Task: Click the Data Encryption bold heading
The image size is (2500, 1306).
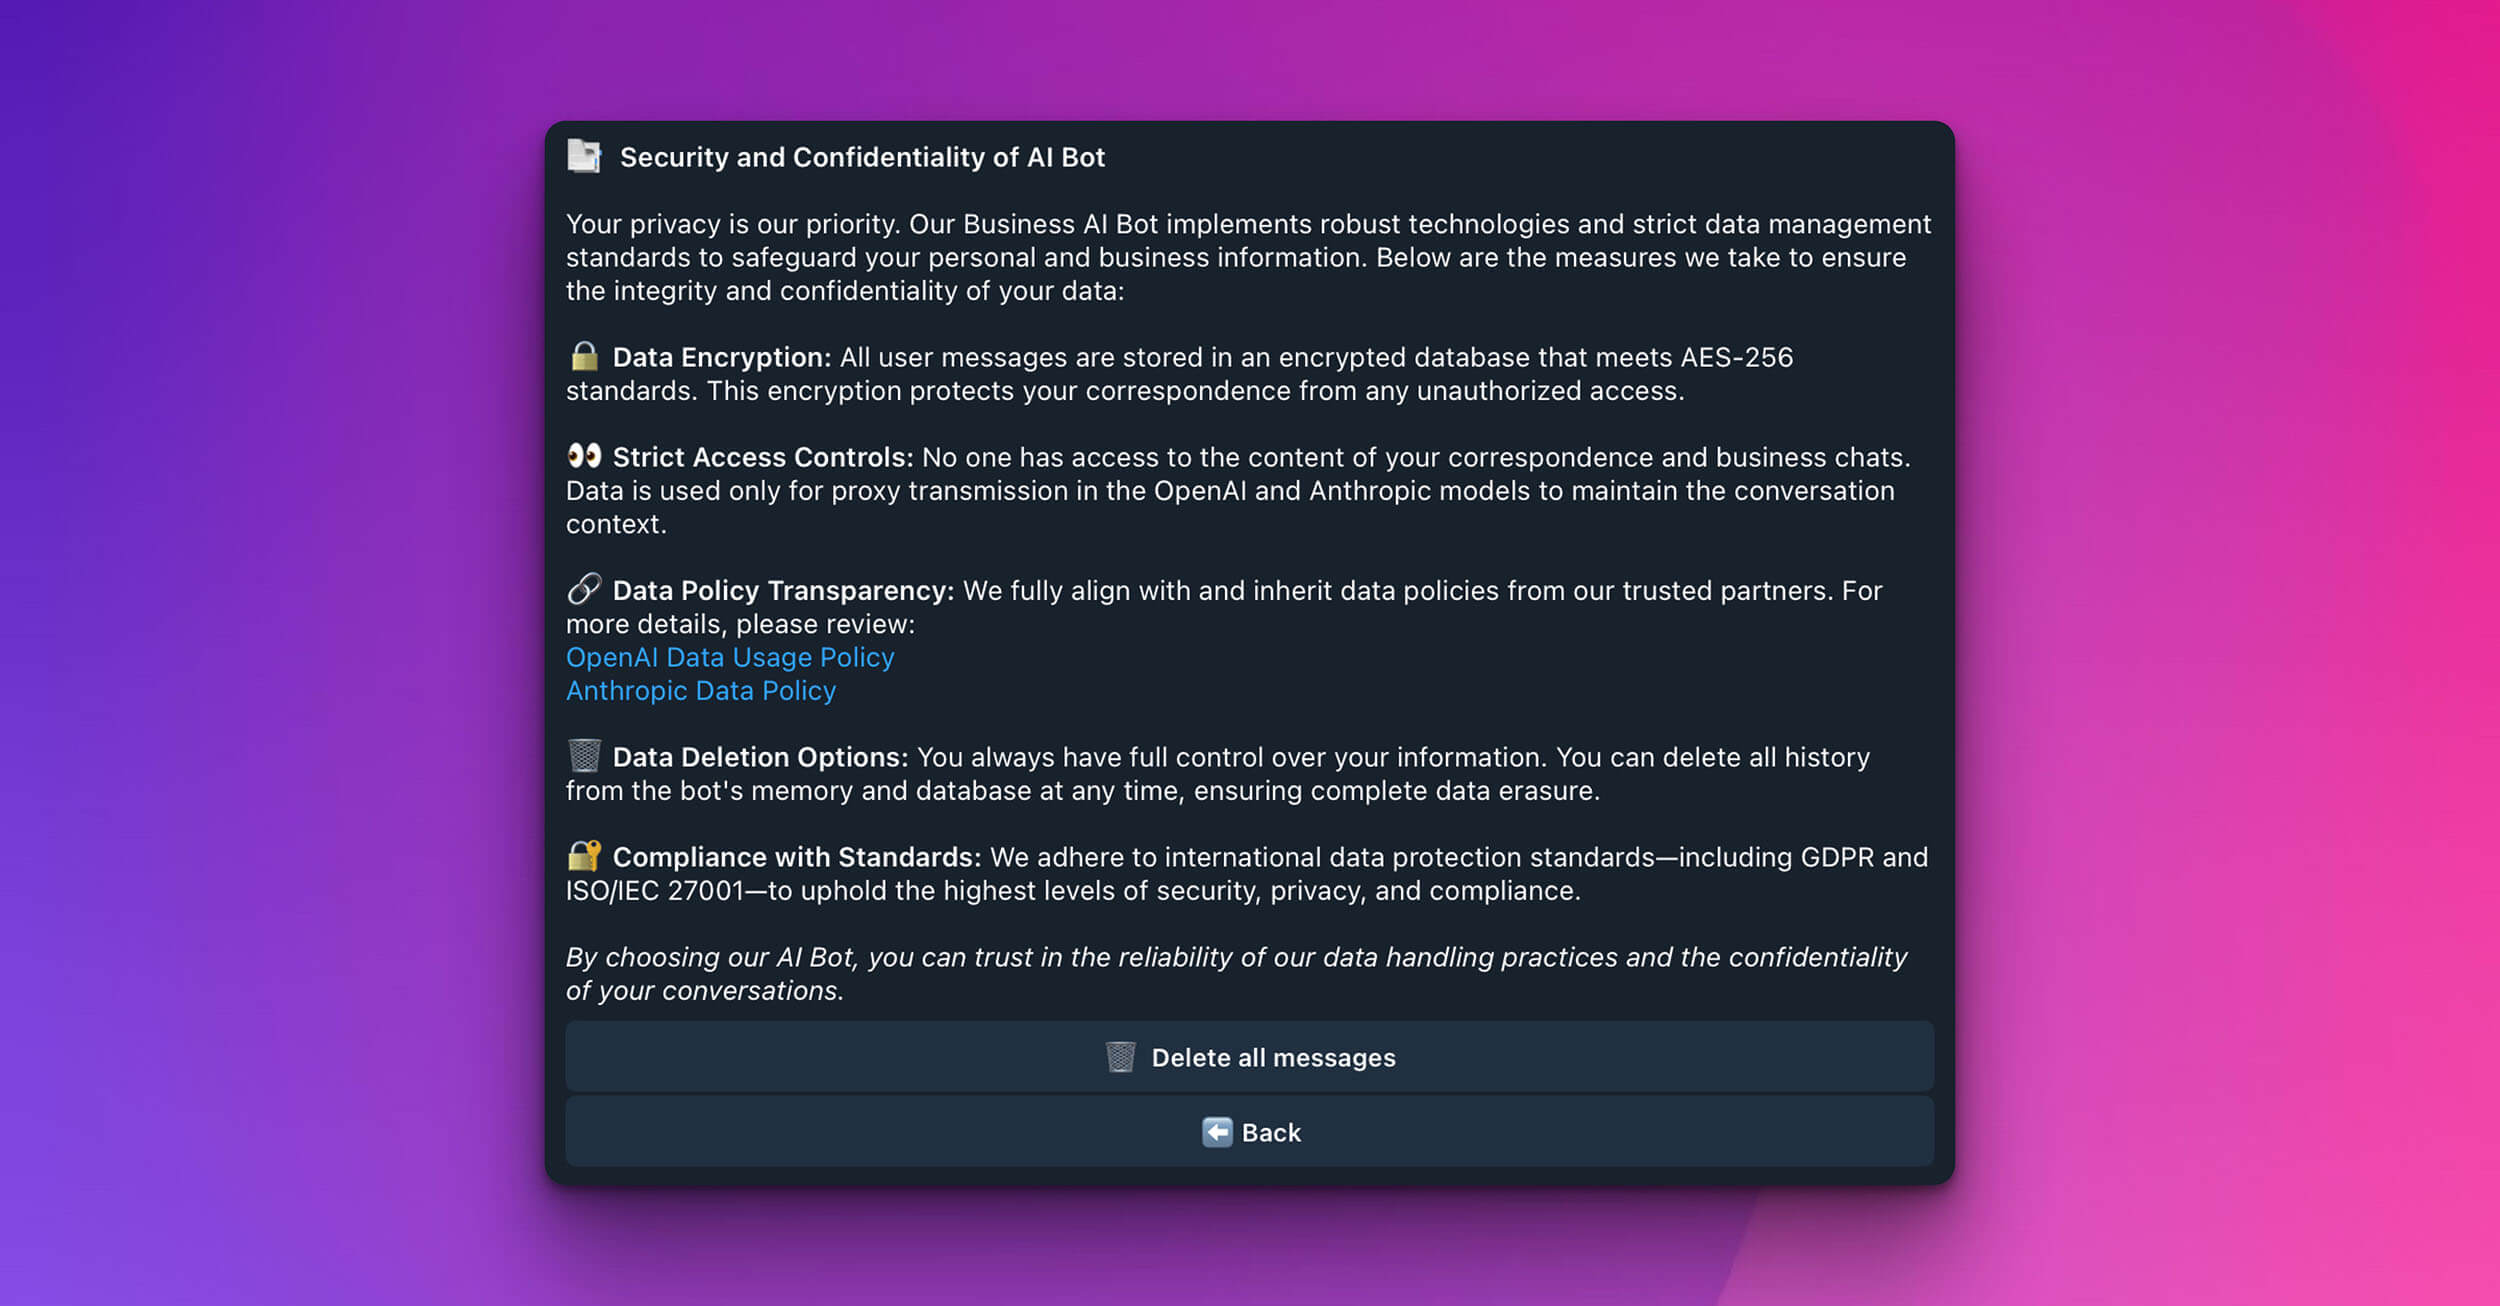Action: 721,357
